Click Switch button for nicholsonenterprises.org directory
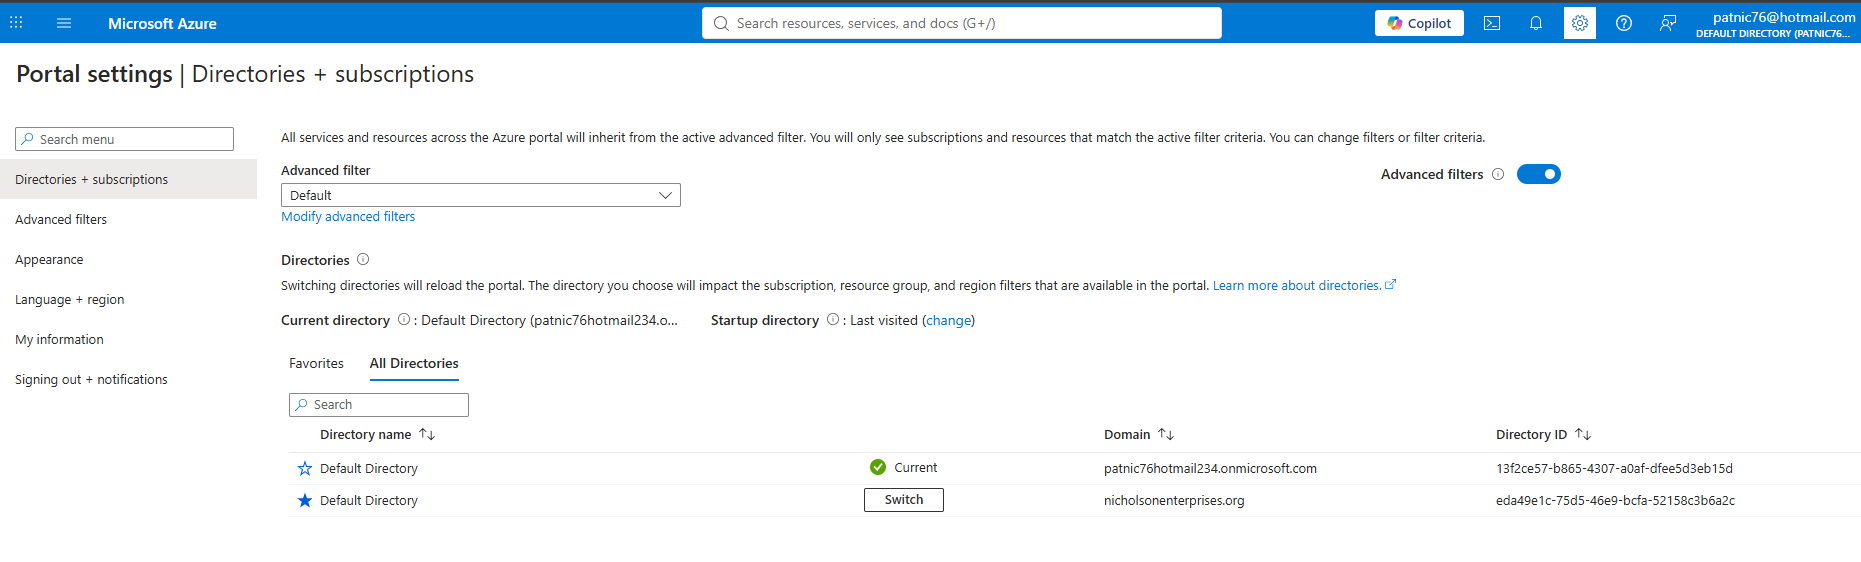Viewport: 1861px width, 562px height. (904, 500)
